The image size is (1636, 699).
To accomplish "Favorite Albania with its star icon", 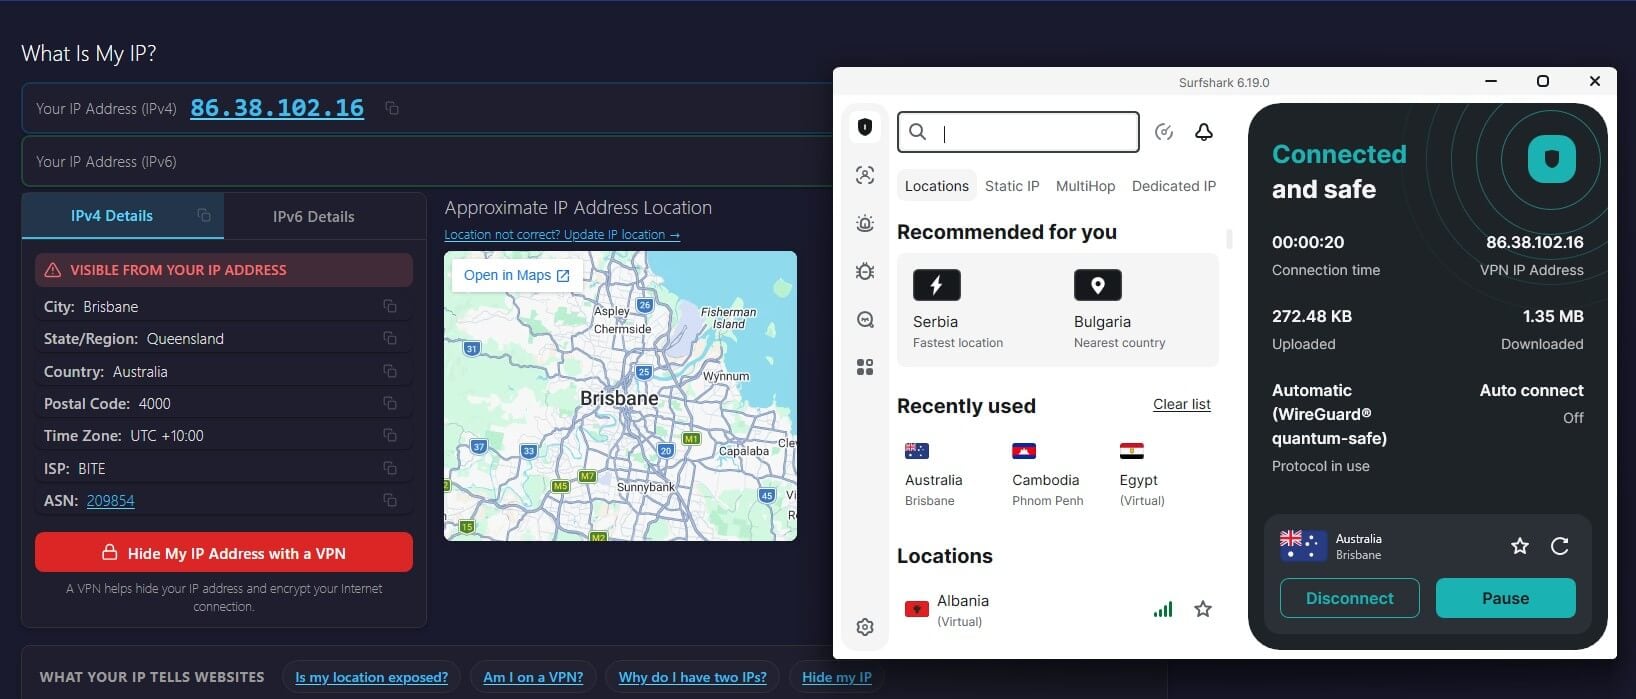I will pos(1203,609).
